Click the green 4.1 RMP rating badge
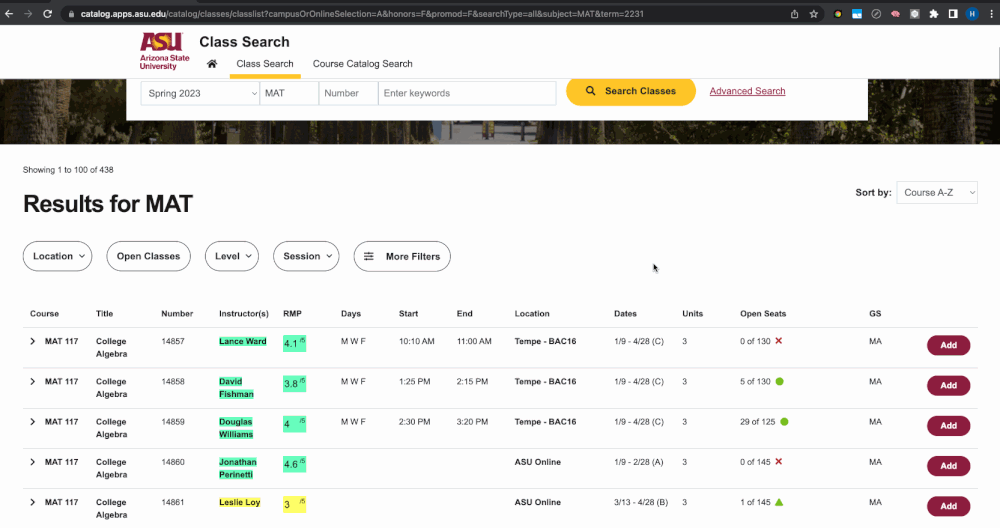Screen dimensions: 1000x528 point(294,343)
